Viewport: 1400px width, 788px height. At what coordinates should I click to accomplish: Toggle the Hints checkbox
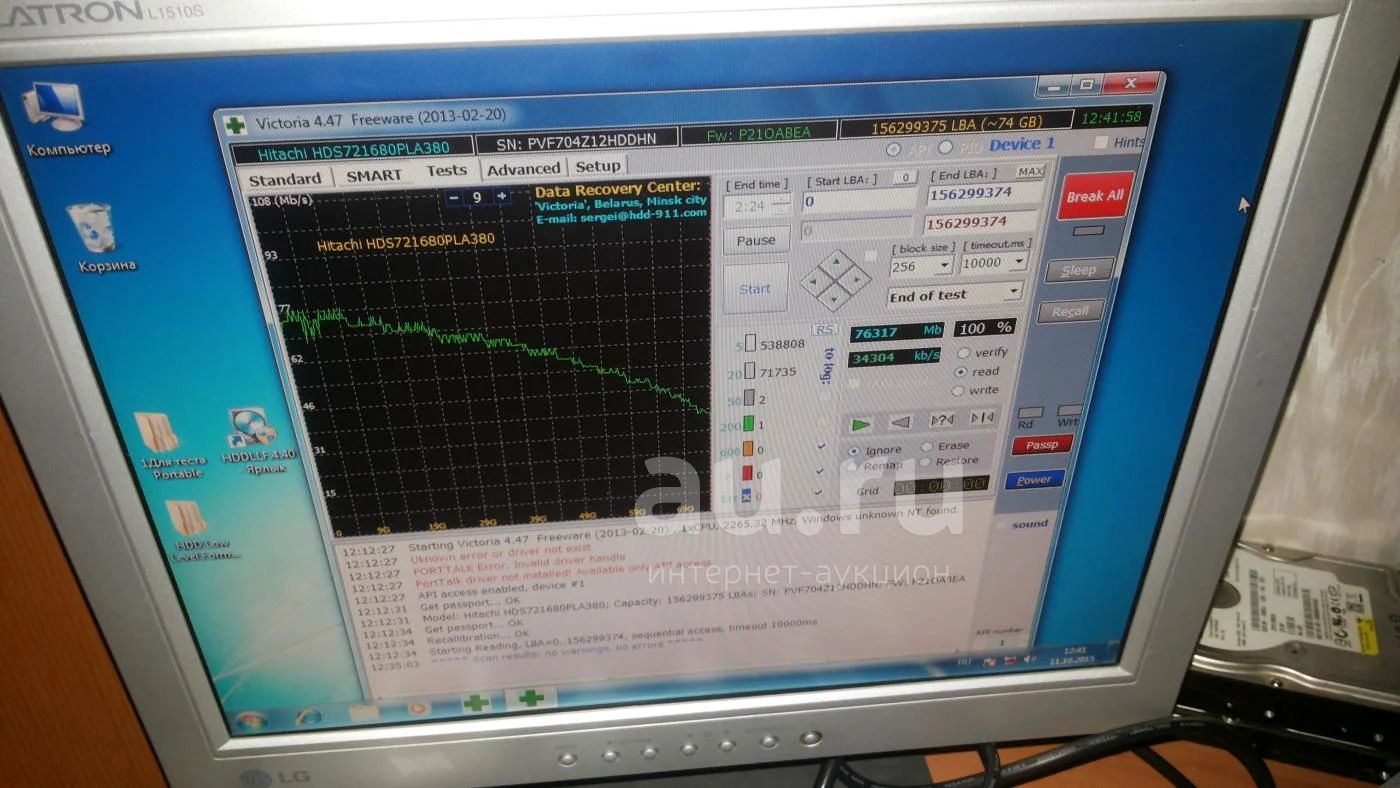click(1101, 143)
